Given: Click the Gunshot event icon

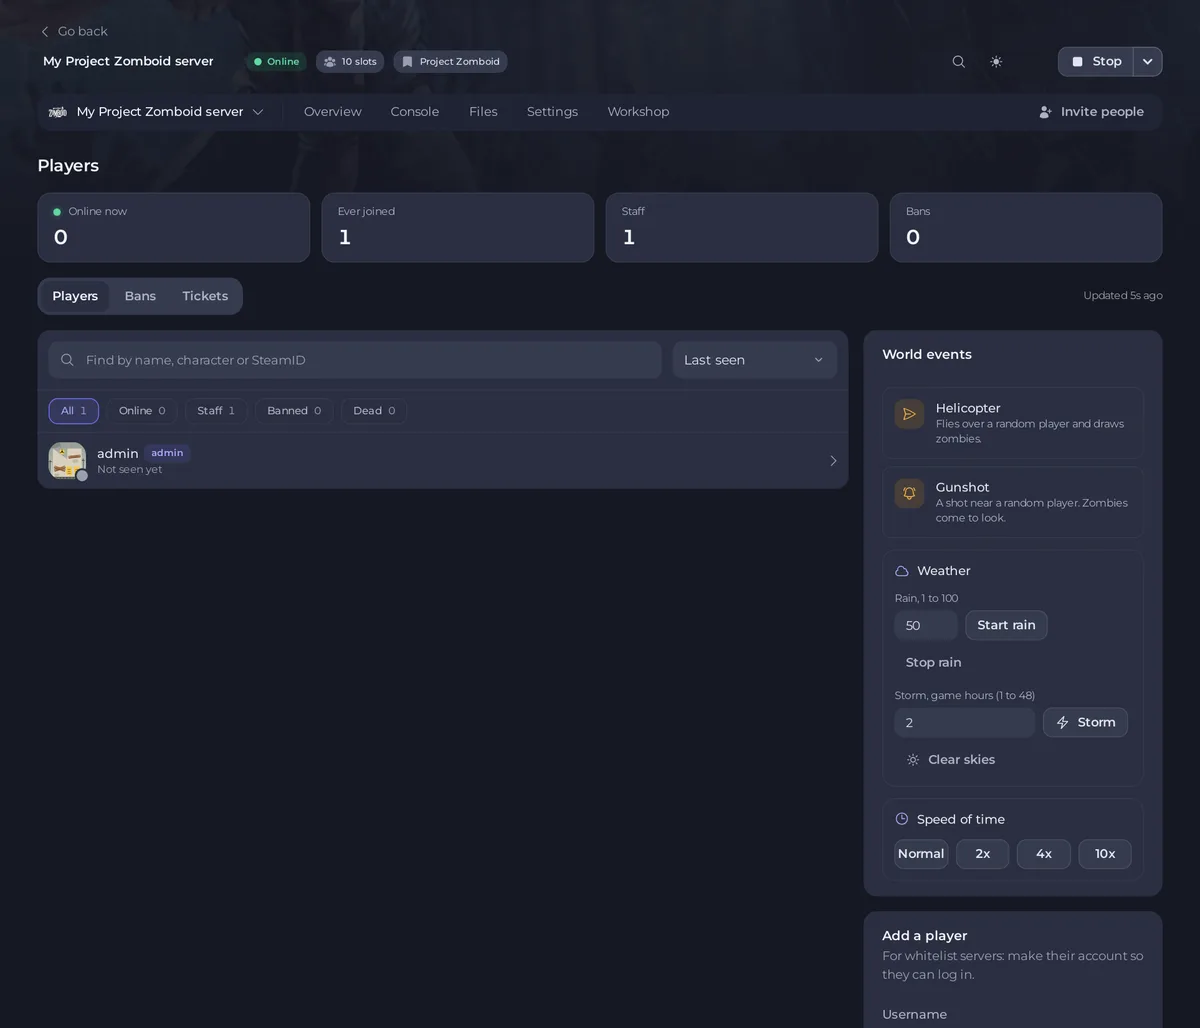Looking at the screenshot, I should [909, 493].
